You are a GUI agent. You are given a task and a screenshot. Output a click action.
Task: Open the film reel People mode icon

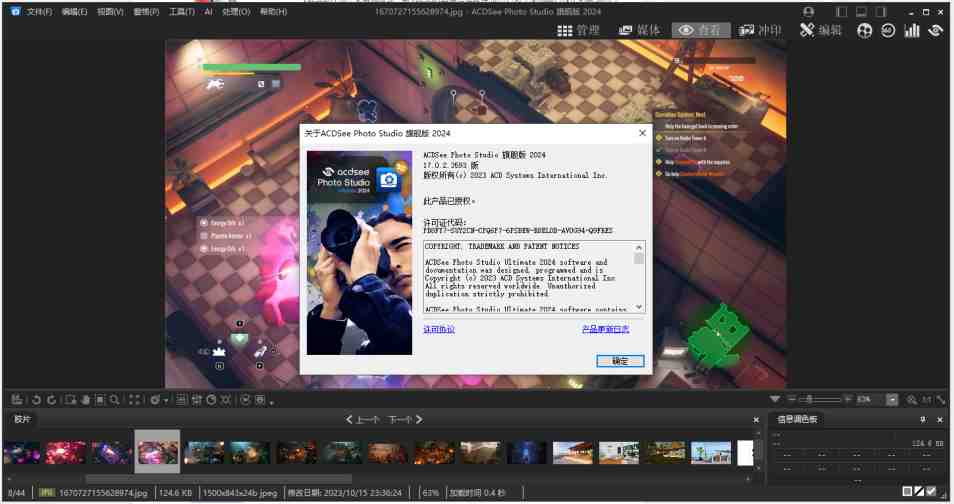coord(865,30)
